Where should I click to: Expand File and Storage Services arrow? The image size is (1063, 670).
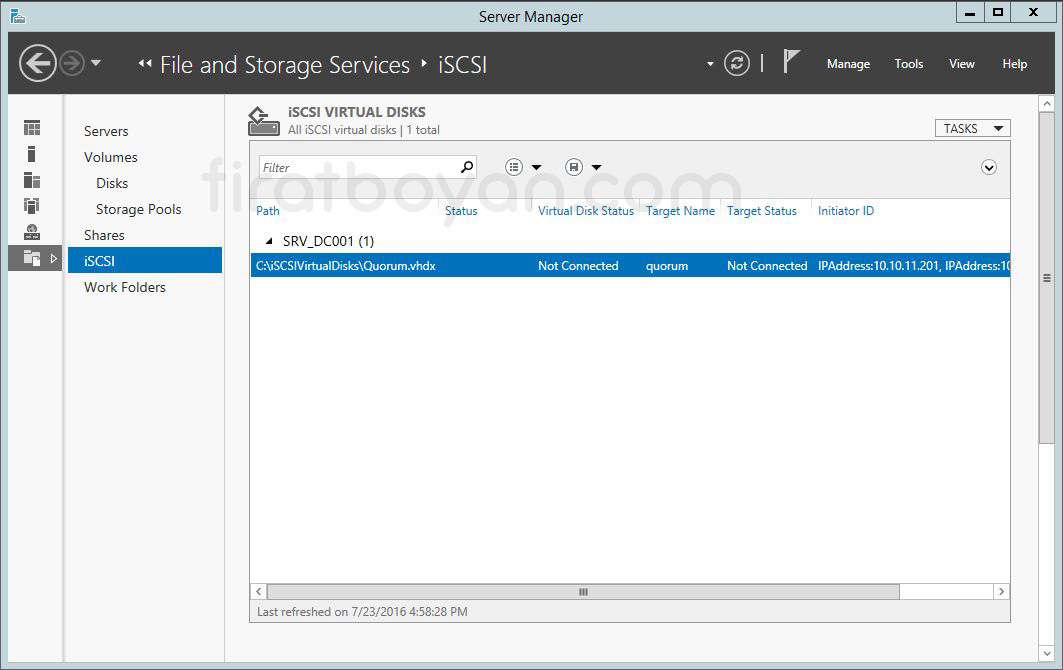click(x=54, y=258)
